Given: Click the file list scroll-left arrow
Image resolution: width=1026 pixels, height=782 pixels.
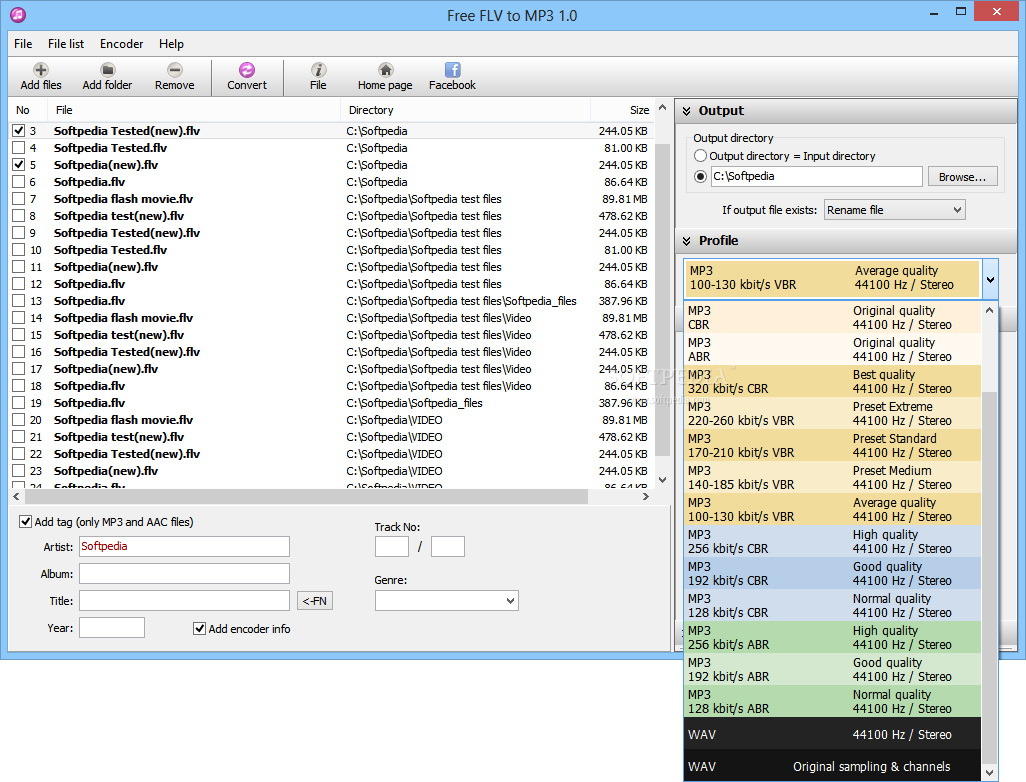Looking at the screenshot, I should coord(16,497).
